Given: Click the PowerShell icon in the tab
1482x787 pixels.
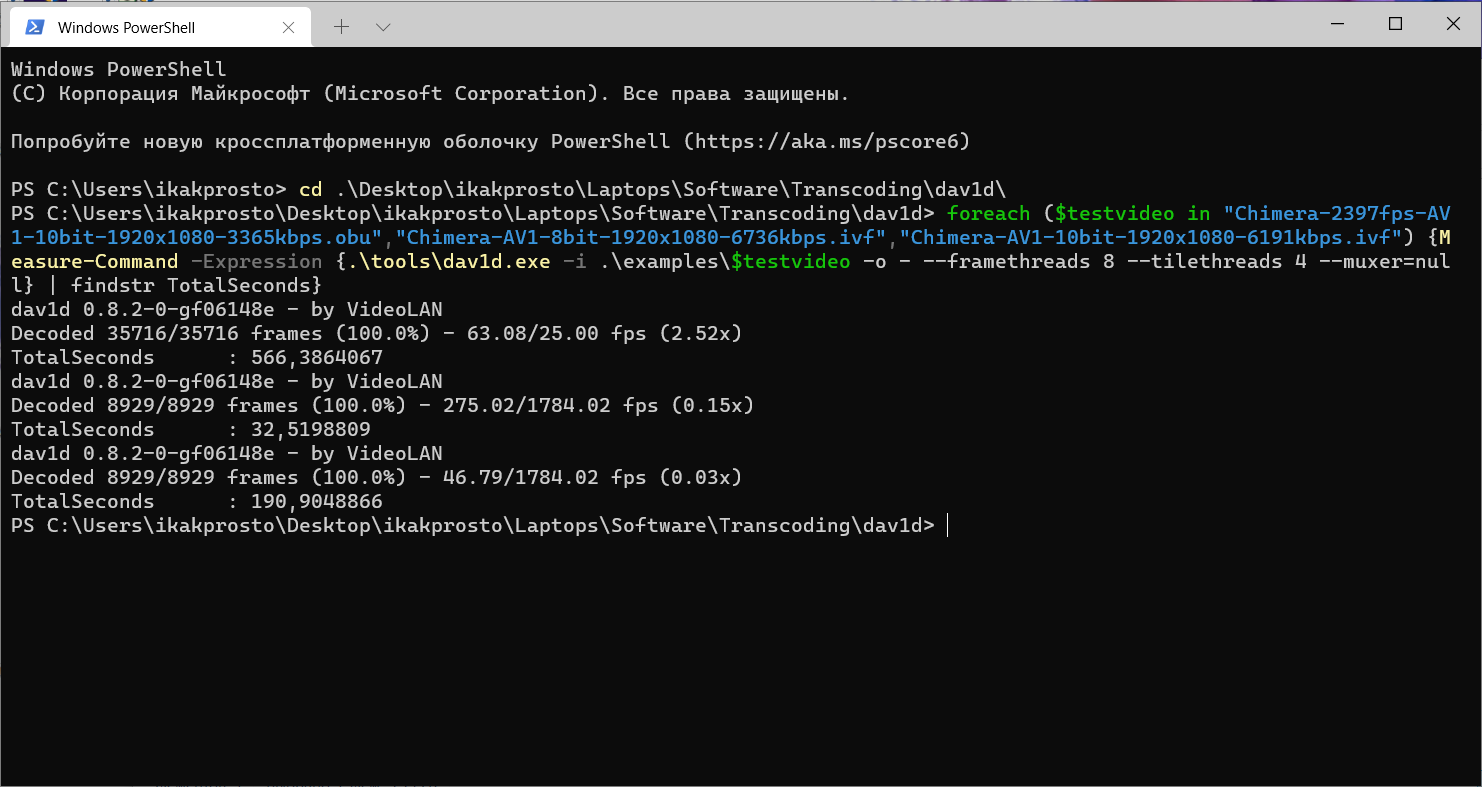Looking at the screenshot, I should coord(35,27).
